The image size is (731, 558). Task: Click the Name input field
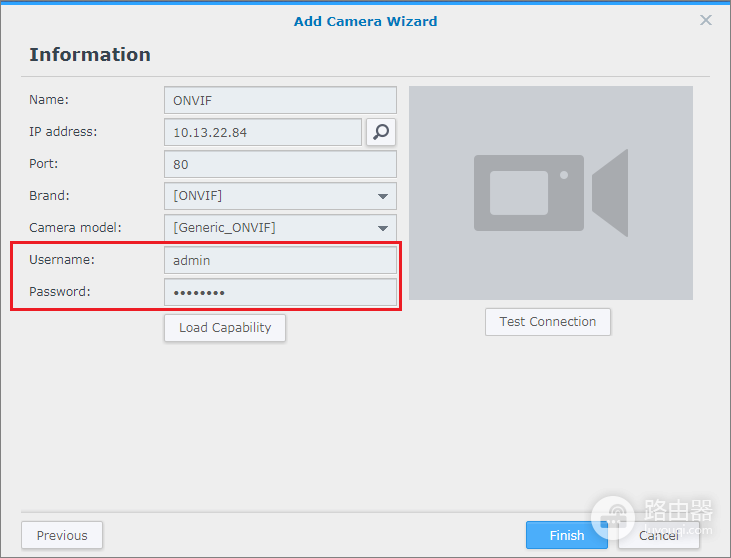[280, 100]
